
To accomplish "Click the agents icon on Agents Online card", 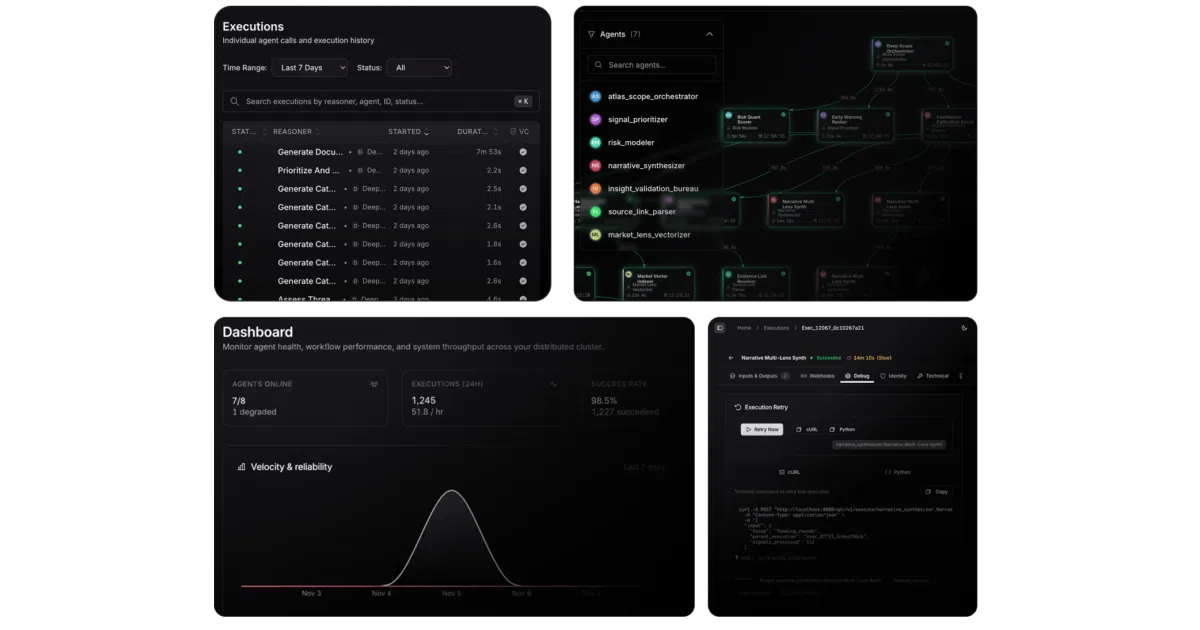I will tap(374, 384).
